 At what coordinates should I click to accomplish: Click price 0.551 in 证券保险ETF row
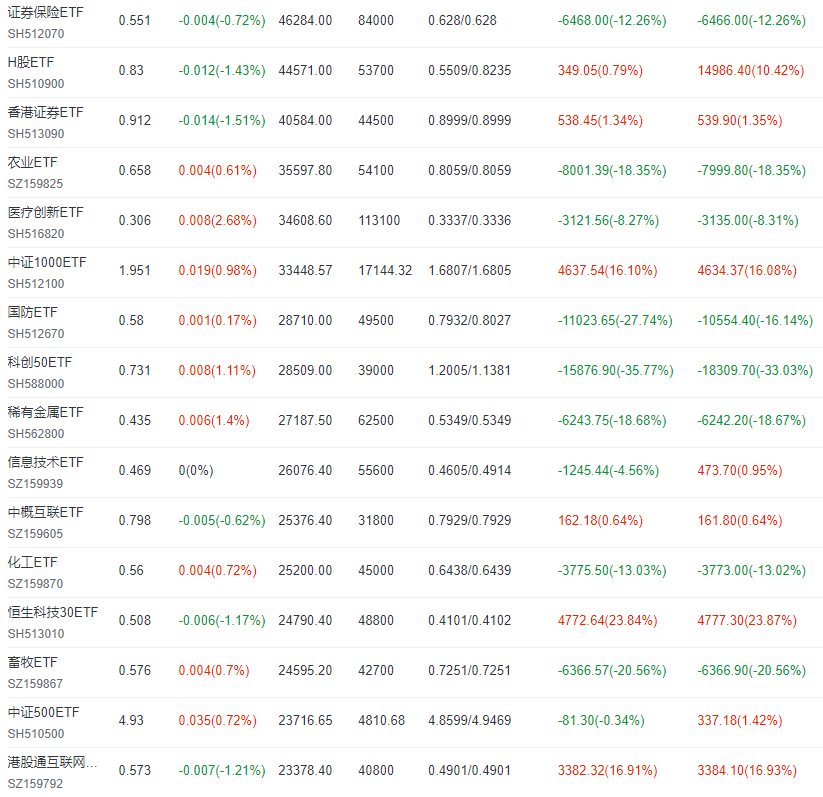pyautogui.click(x=135, y=20)
